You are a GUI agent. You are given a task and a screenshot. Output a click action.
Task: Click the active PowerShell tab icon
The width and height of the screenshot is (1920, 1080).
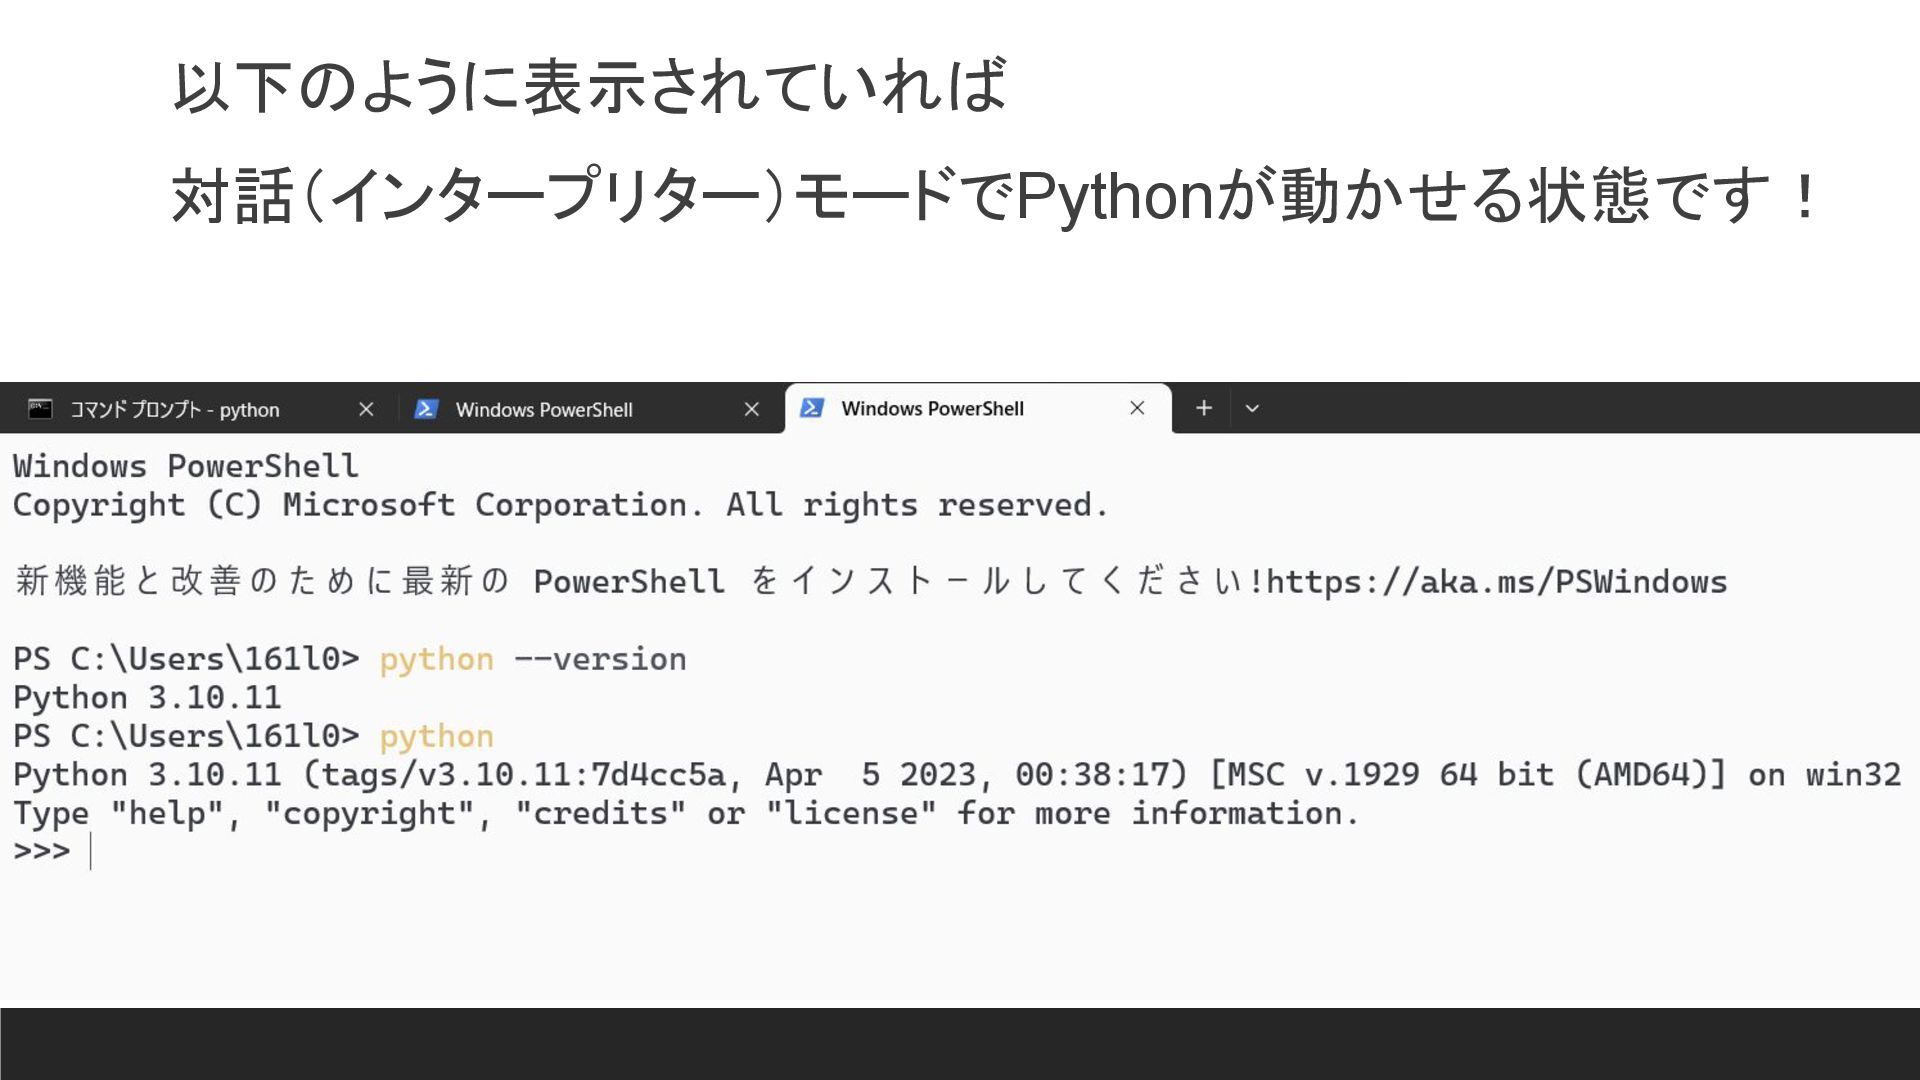[x=812, y=408]
